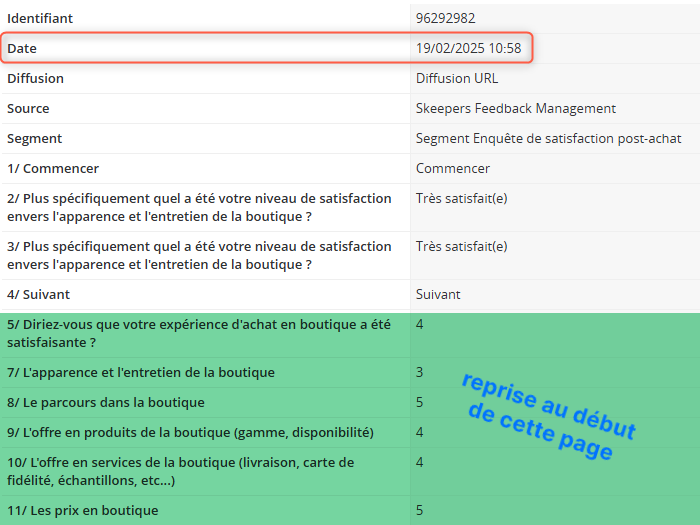Viewport: 700px width, 525px height.
Task: Click the Source label
Action: tap(28, 108)
